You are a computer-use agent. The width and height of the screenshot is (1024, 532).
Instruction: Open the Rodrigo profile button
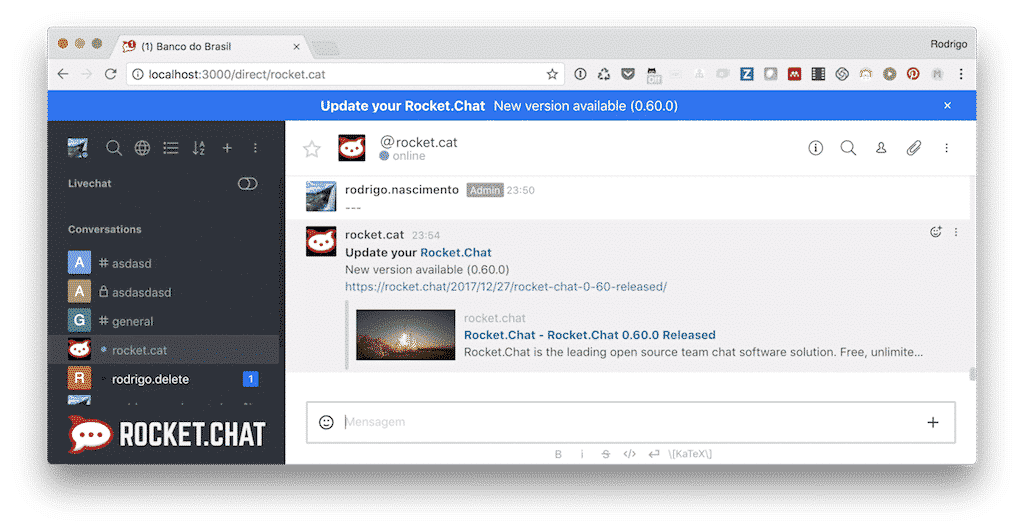click(x=949, y=44)
